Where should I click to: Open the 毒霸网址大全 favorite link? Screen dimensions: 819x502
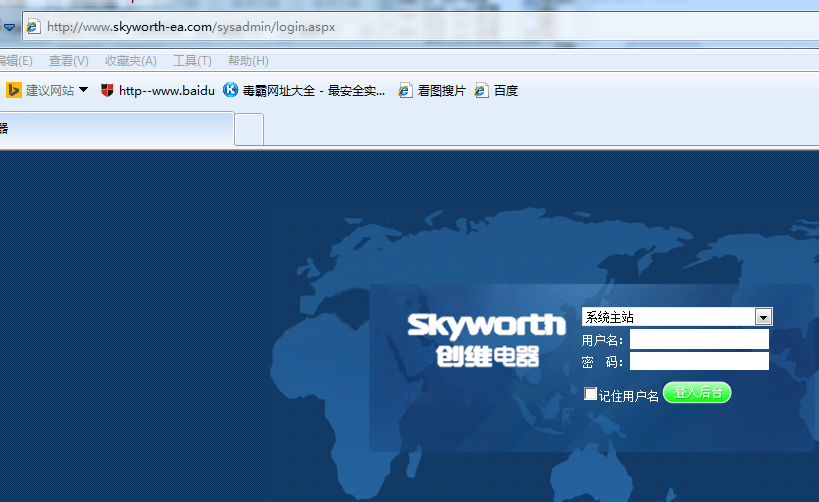(x=313, y=90)
